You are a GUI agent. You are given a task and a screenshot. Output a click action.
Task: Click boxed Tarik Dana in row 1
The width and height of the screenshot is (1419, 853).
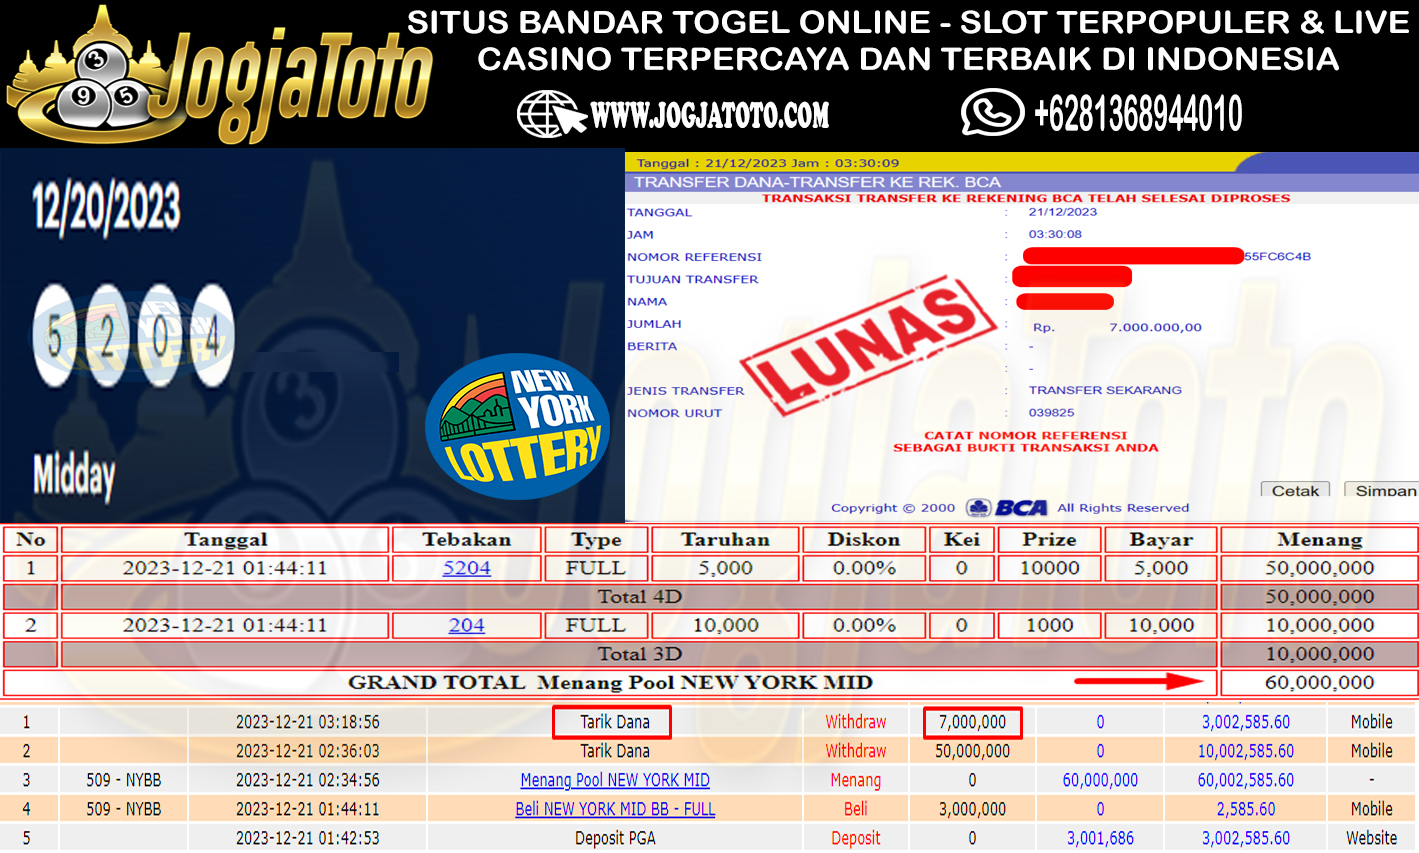612,722
